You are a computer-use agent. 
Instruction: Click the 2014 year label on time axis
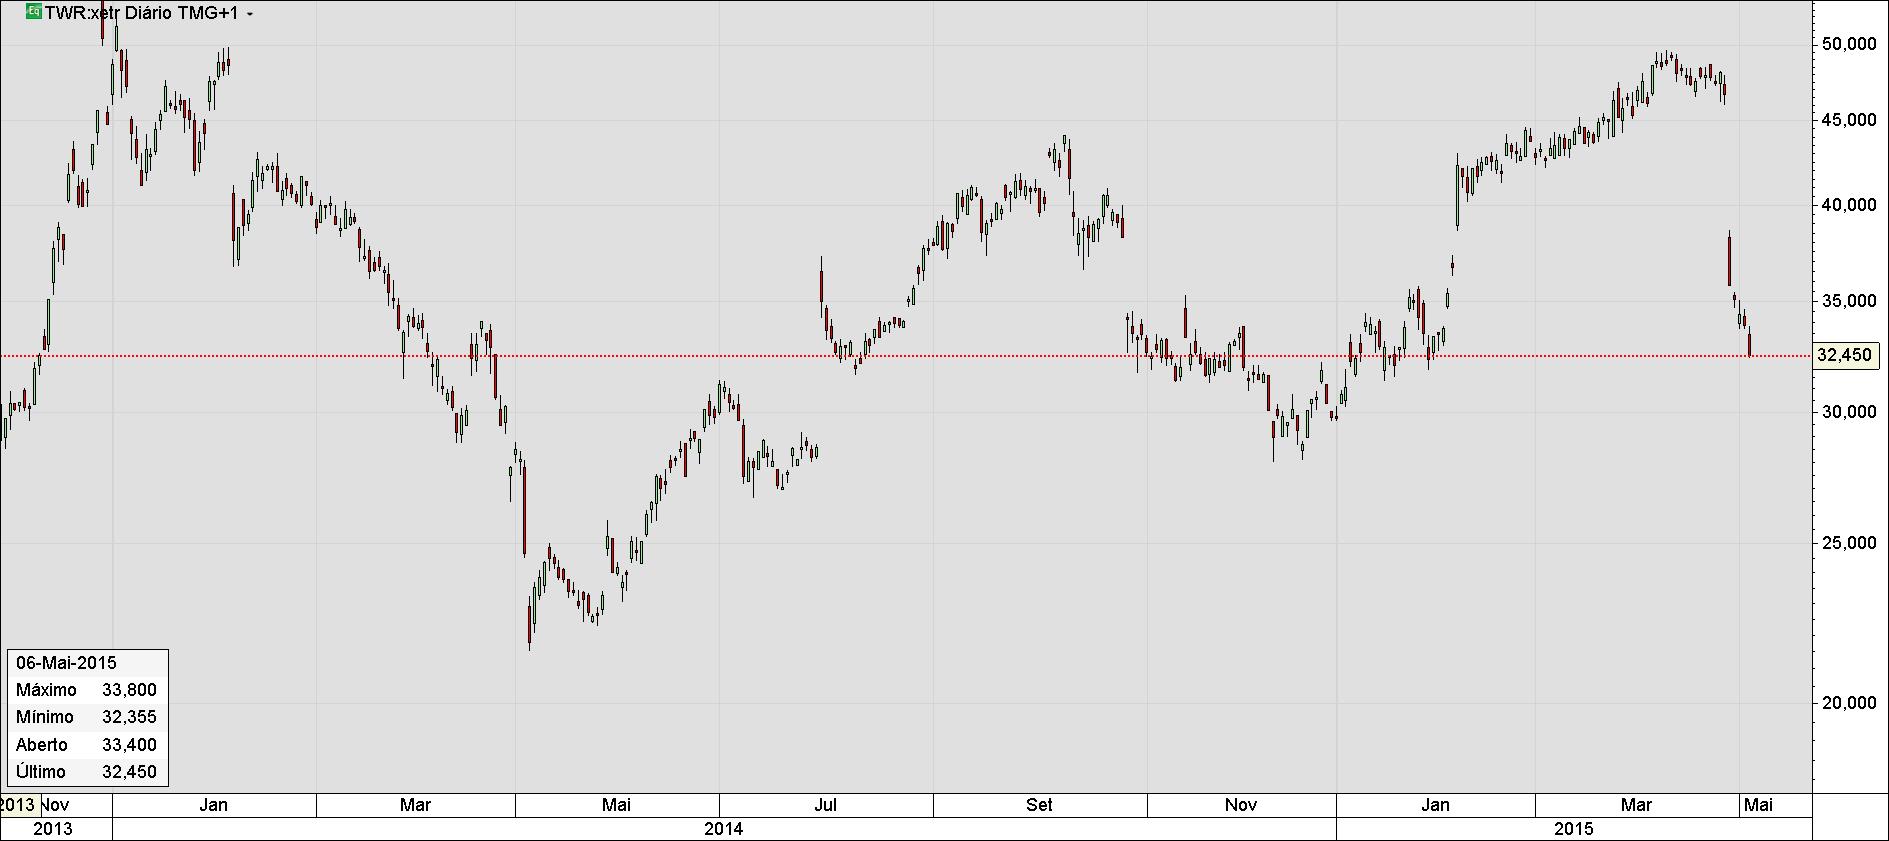coord(724,829)
